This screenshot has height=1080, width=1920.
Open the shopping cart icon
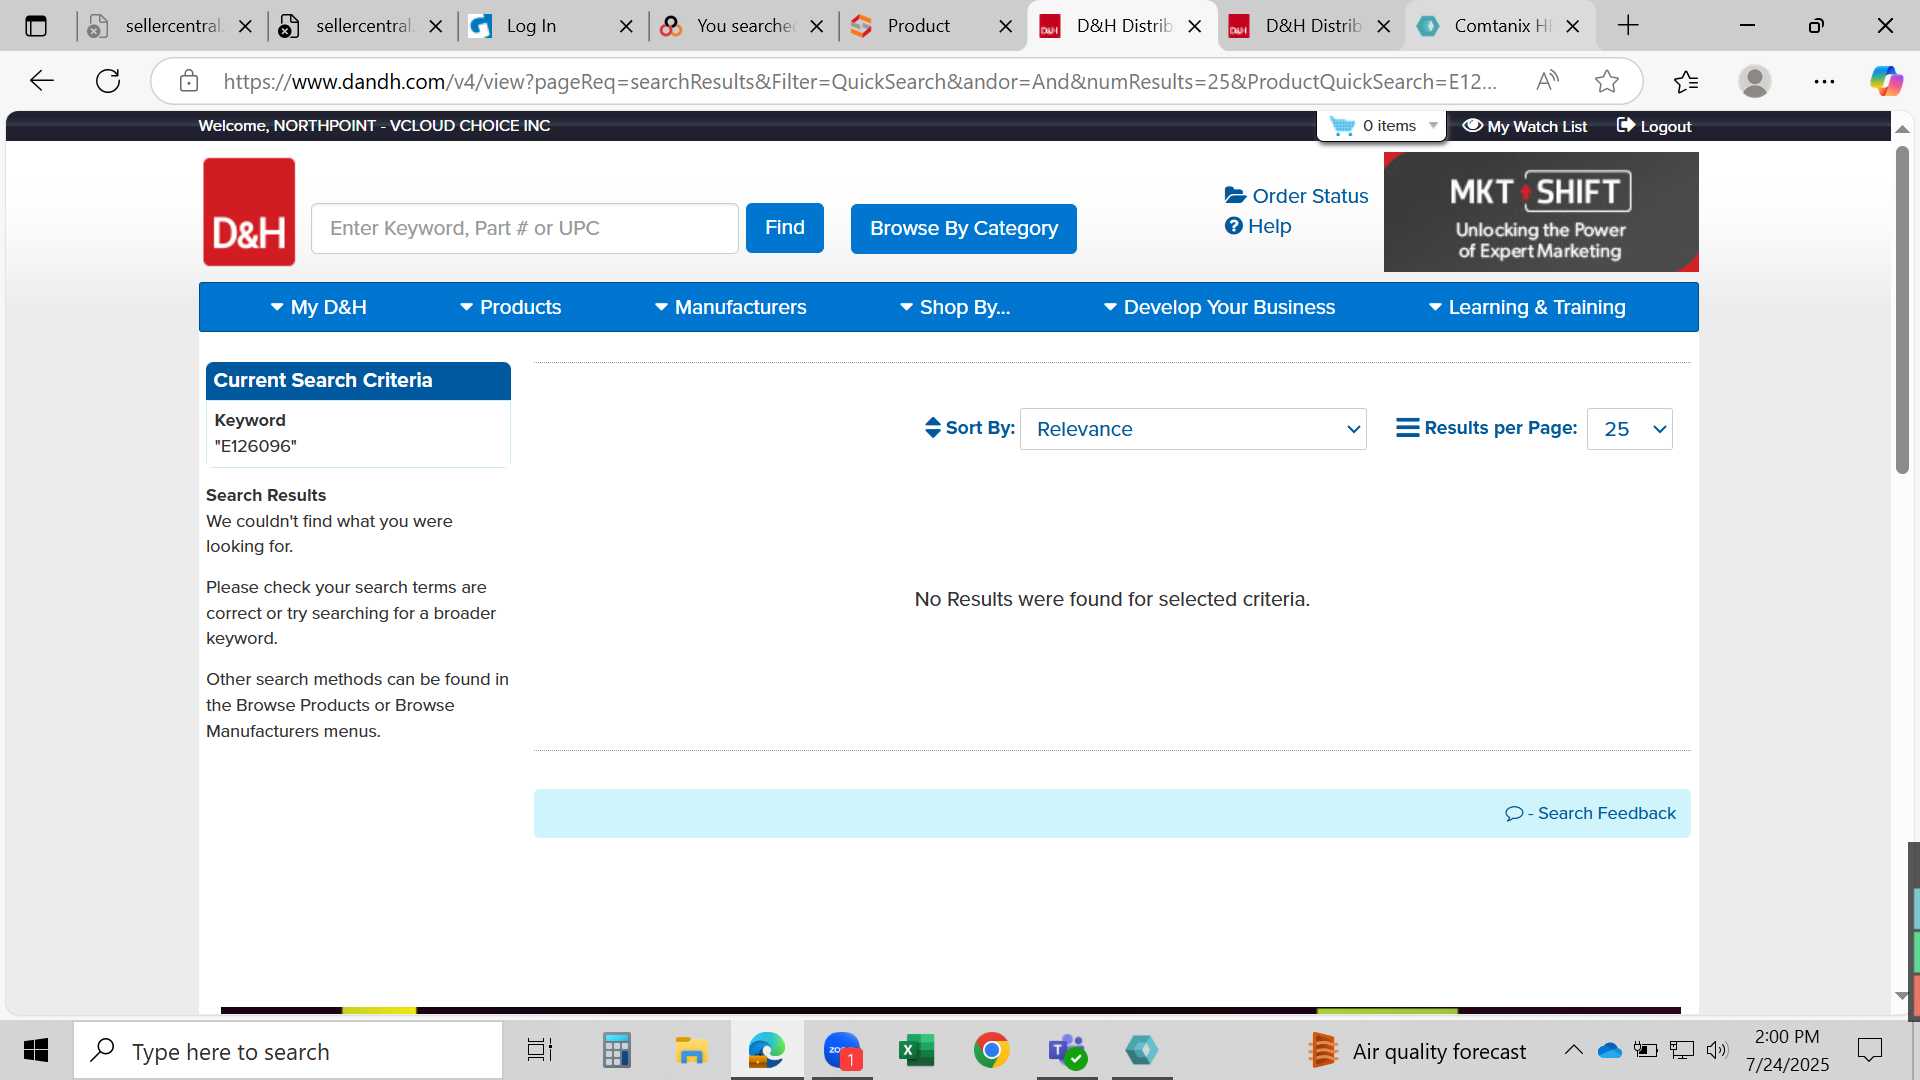coord(1342,126)
